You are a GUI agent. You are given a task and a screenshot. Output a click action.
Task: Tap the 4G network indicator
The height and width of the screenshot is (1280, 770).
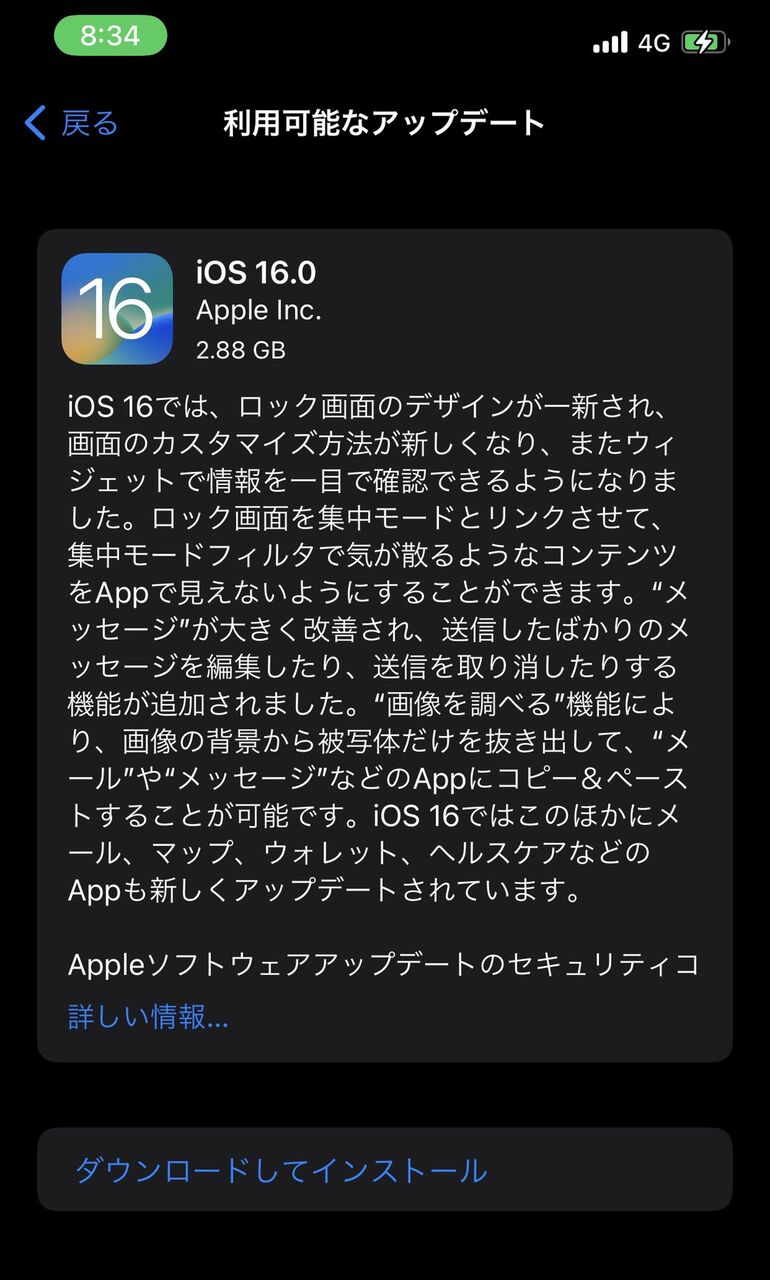click(x=653, y=42)
